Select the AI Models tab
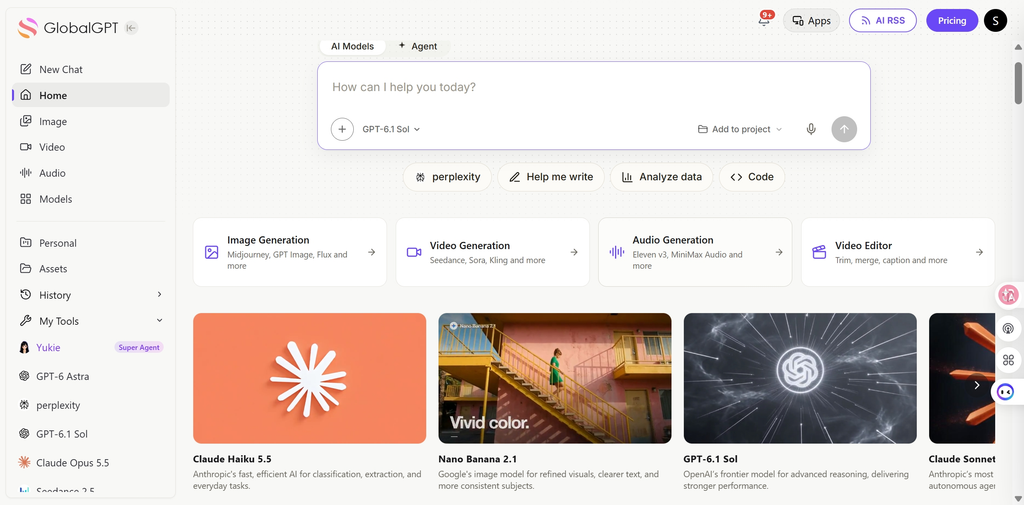Viewport: 1024px width, 505px height. (353, 46)
